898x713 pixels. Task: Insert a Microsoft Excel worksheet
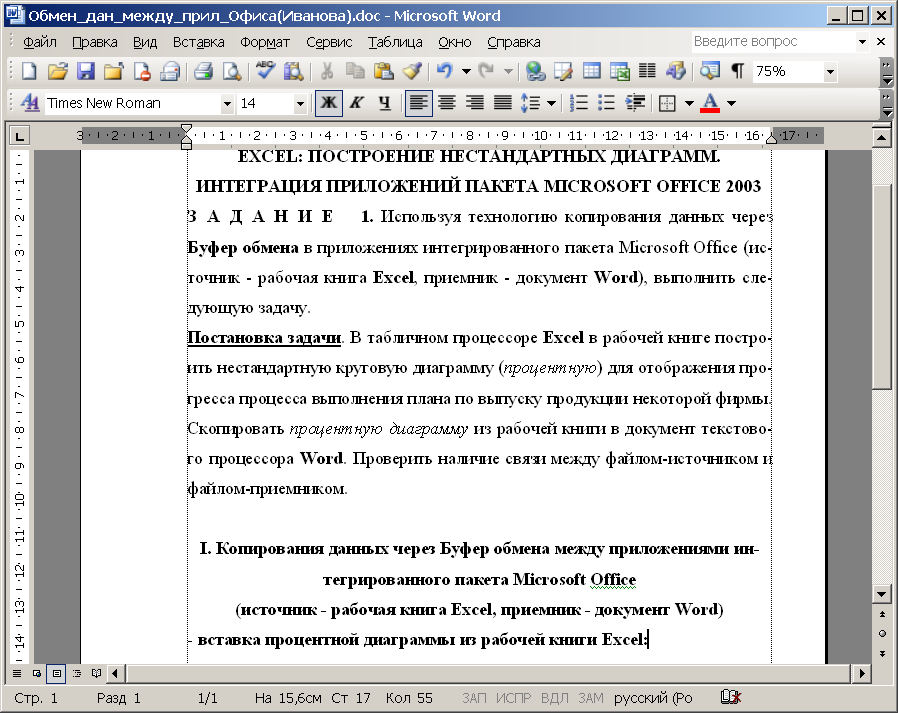pyautogui.click(x=620, y=72)
